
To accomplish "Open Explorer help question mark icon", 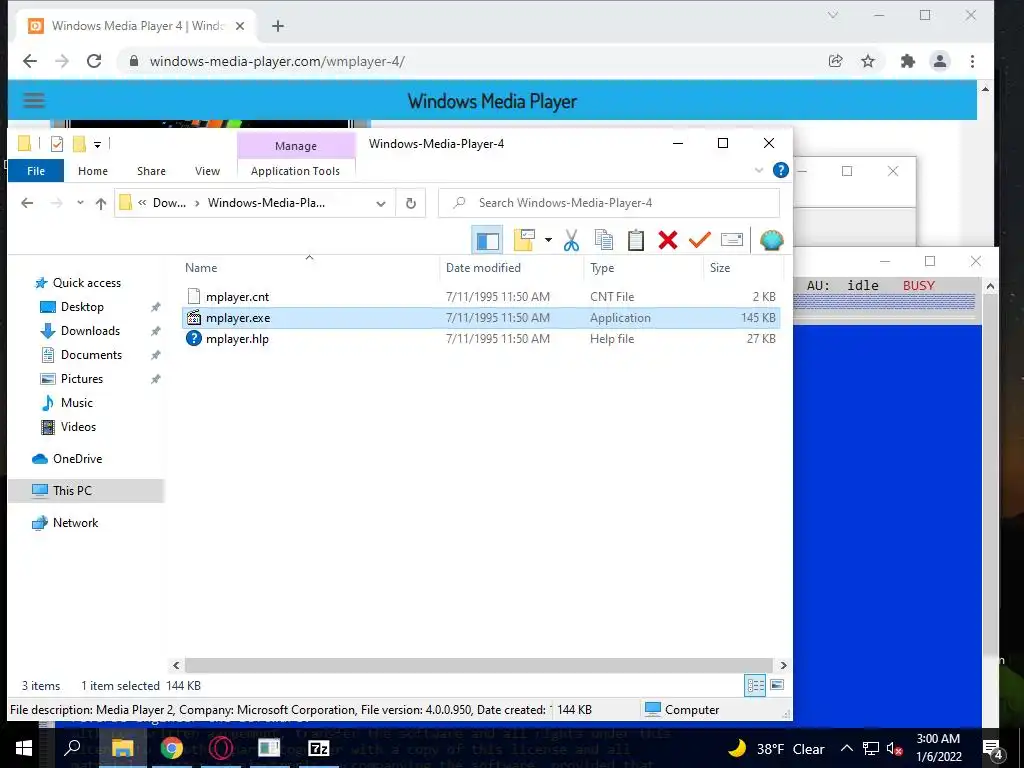I will click(780, 170).
